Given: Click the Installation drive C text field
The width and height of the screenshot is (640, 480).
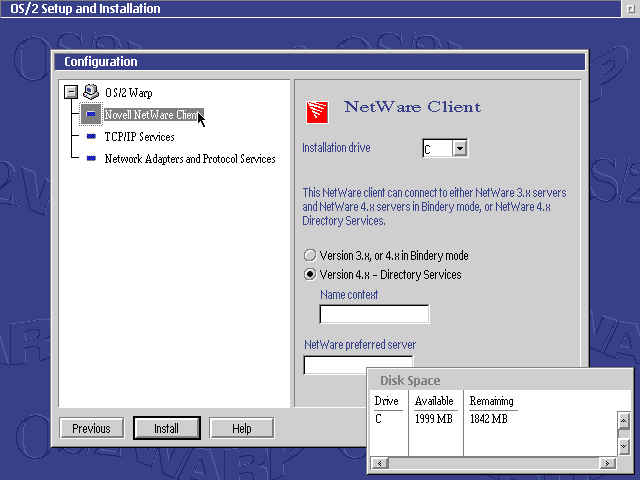Looking at the screenshot, I should point(438,149).
